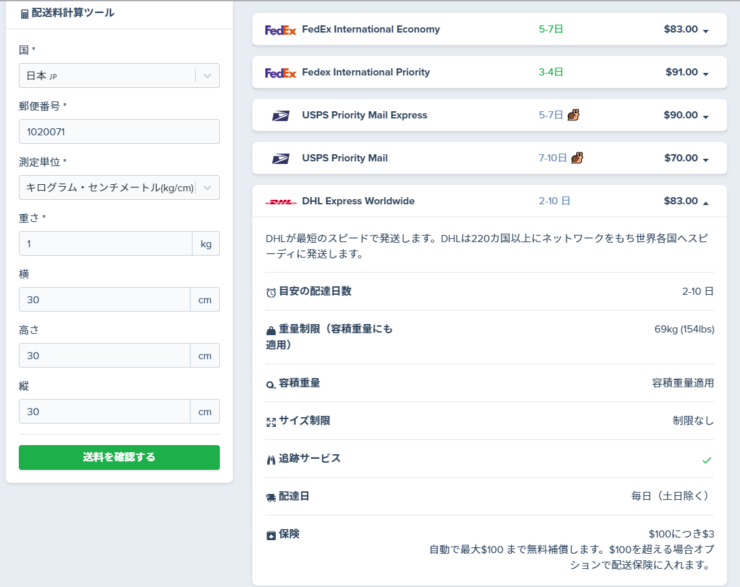Click the USPS eagle logo on the Priority Mail Express row
Viewport: 740px width, 587px height.
point(281,116)
